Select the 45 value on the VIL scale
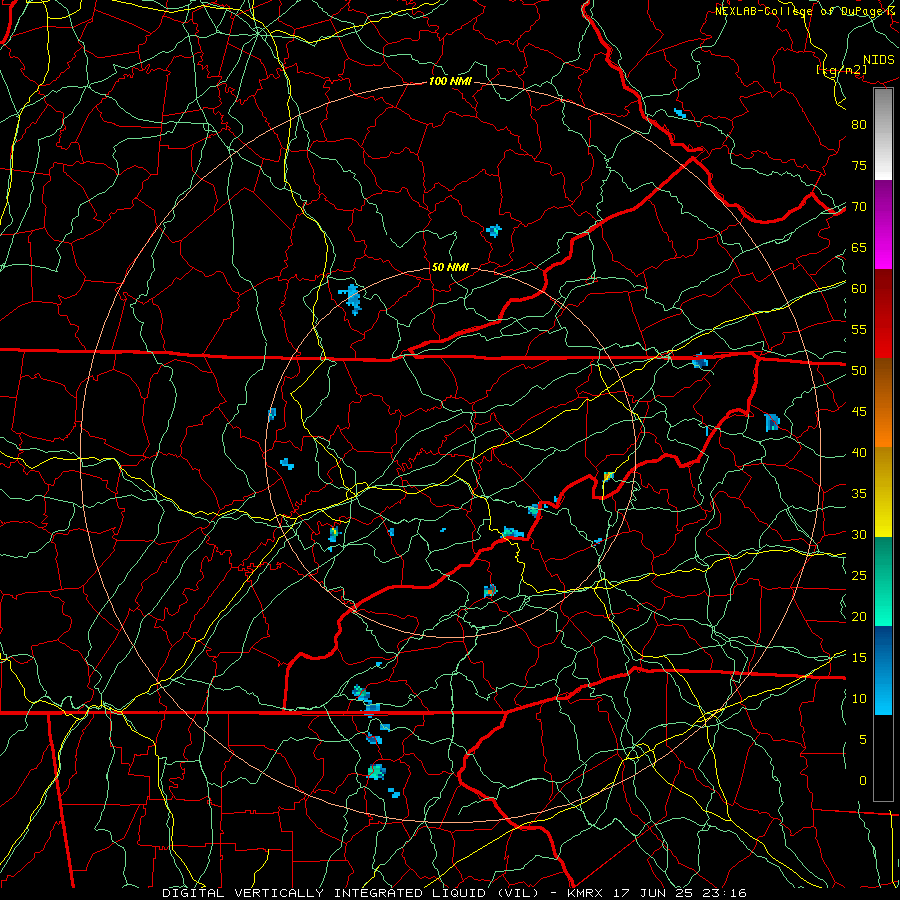900x900 pixels. coord(859,412)
